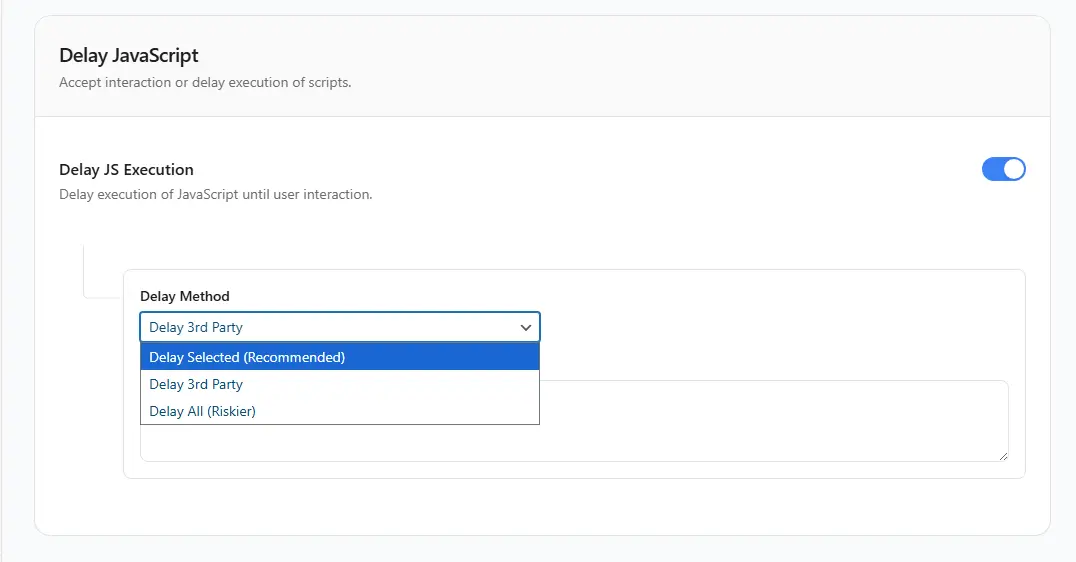Click the "Delay JavaScript" section heading
This screenshot has width=1076, height=562.
tap(129, 55)
